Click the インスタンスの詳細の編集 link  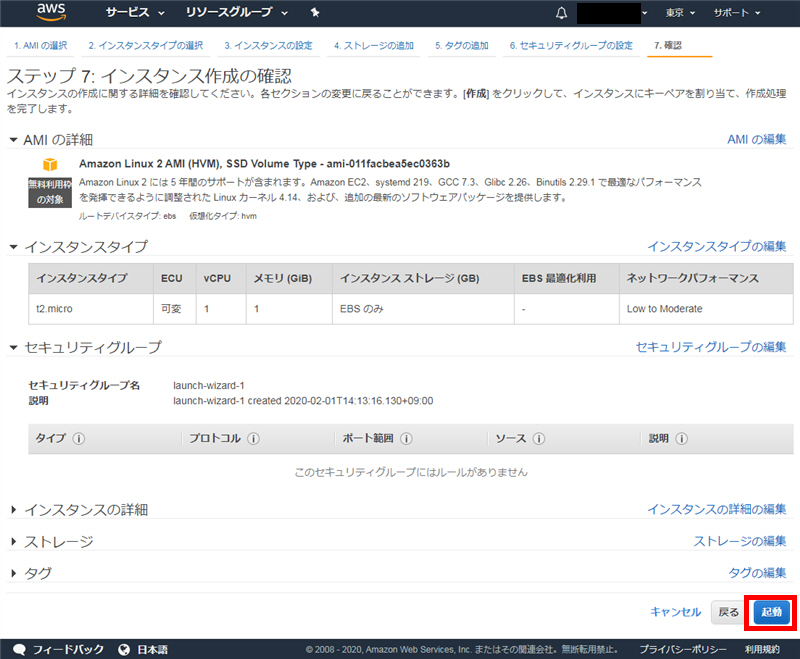click(x=717, y=509)
